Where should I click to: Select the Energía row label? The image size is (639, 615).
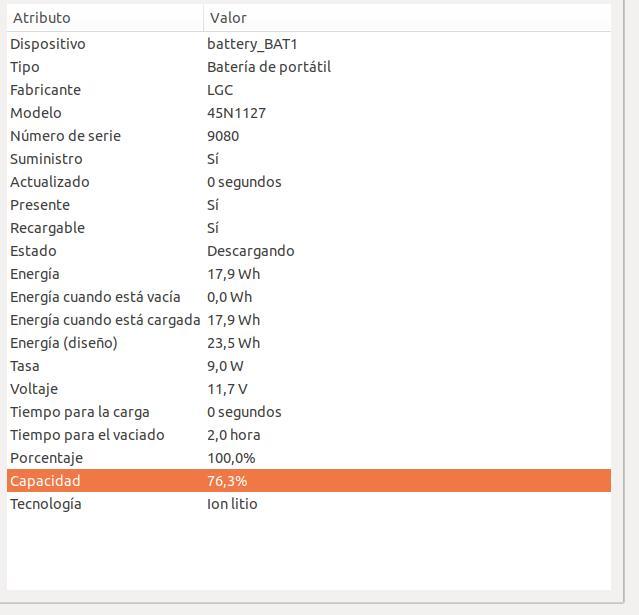click(x=35, y=274)
